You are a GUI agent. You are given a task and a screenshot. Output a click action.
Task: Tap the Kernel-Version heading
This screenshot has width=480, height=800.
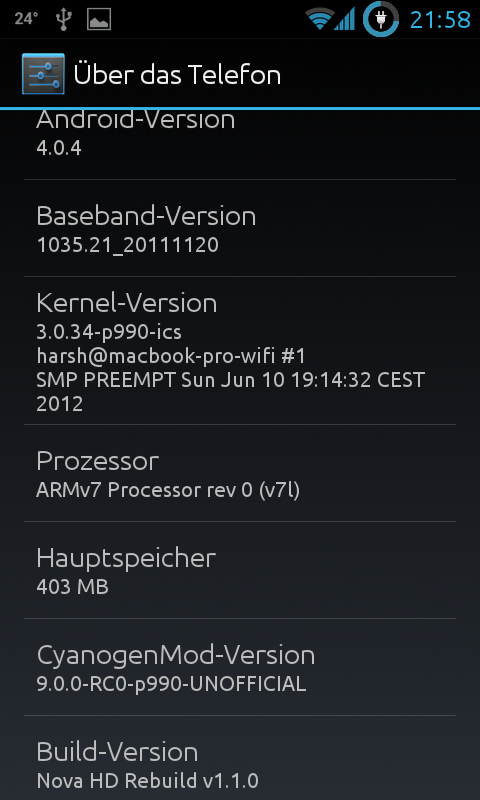click(x=127, y=303)
